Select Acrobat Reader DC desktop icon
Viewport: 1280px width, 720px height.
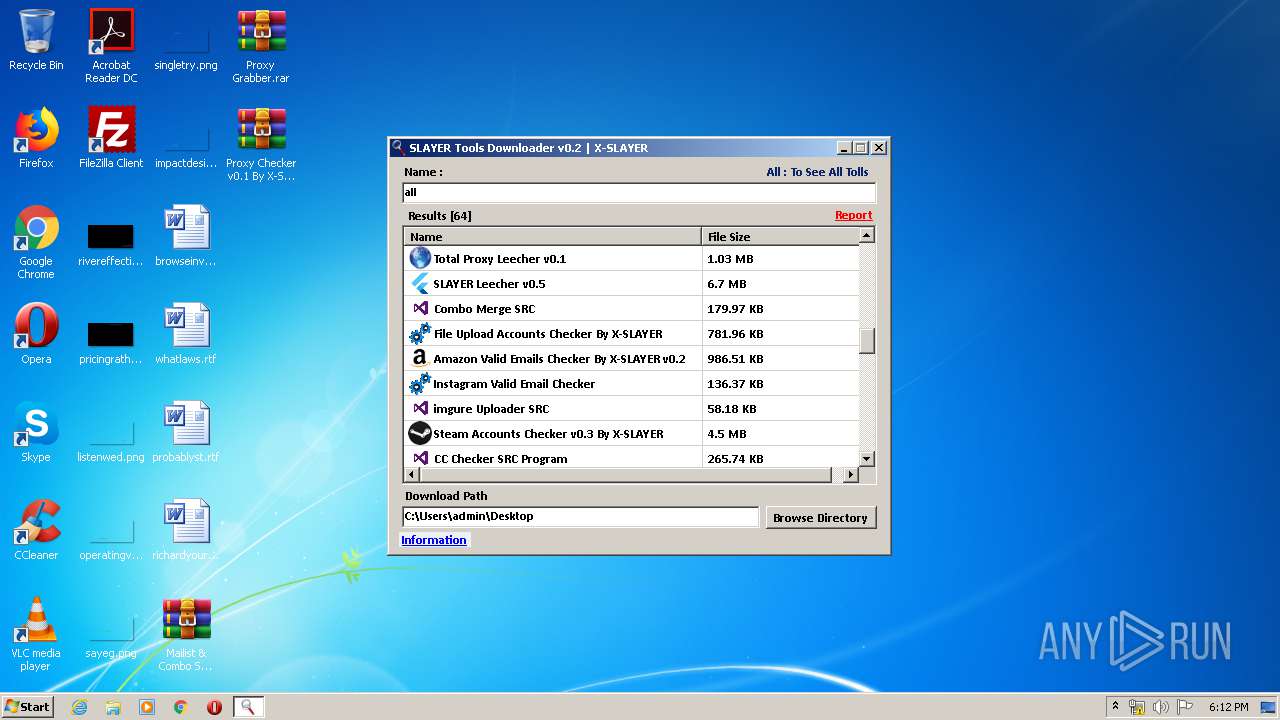[111, 46]
